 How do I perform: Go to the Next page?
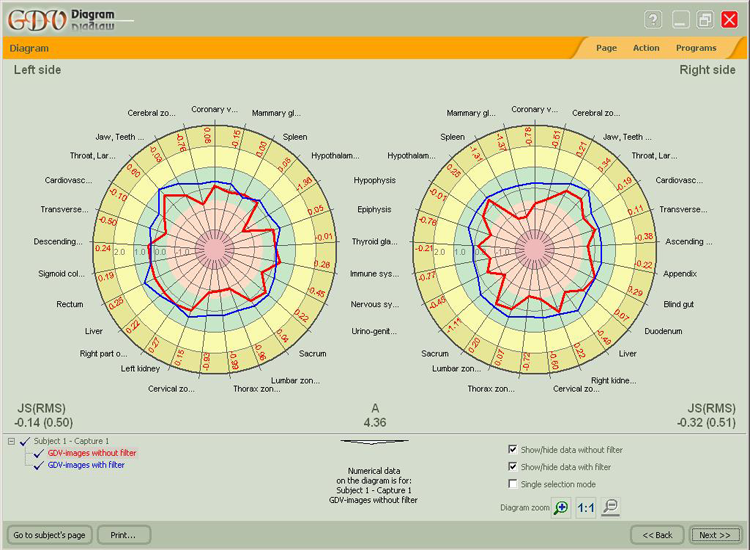[x=714, y=535]
